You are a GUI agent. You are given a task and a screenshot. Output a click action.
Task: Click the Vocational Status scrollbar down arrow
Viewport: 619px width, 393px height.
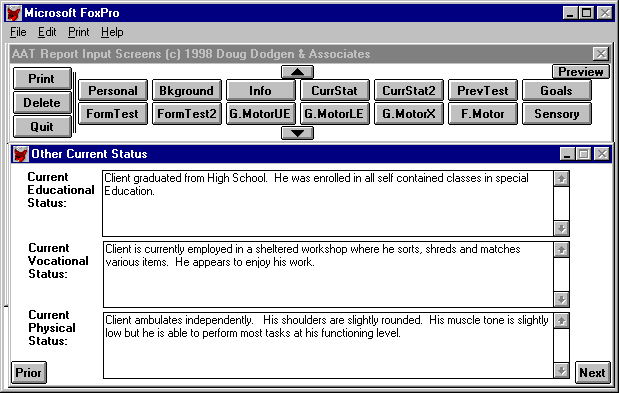[561, 299]
